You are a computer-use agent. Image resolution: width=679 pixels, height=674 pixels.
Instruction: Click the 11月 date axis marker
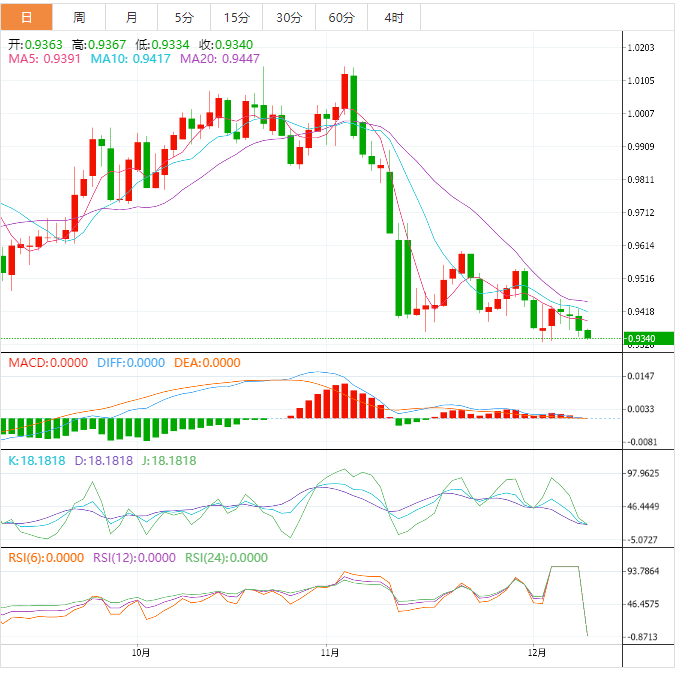[x=331, y=653]
